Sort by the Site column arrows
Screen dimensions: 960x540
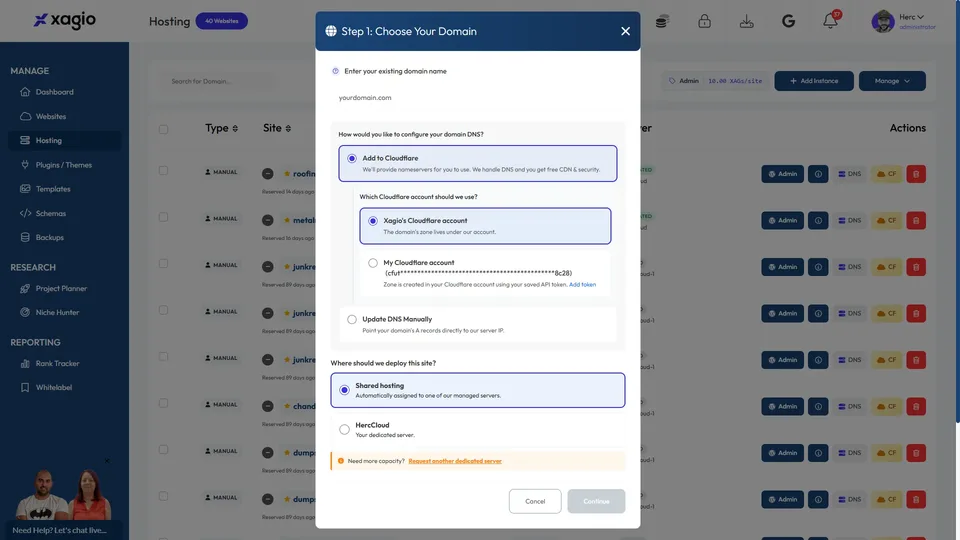click(288, 129)
